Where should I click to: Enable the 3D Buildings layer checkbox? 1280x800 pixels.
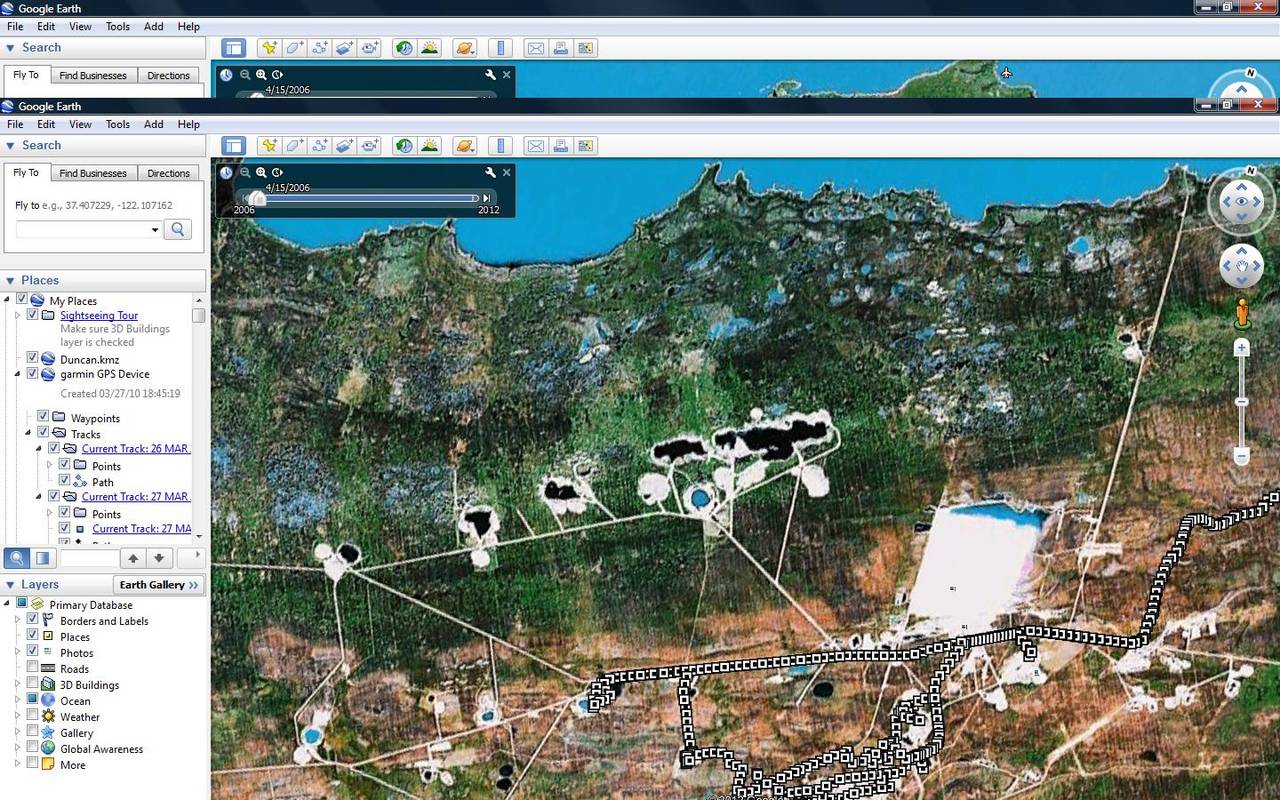click(x=32, y=684)
